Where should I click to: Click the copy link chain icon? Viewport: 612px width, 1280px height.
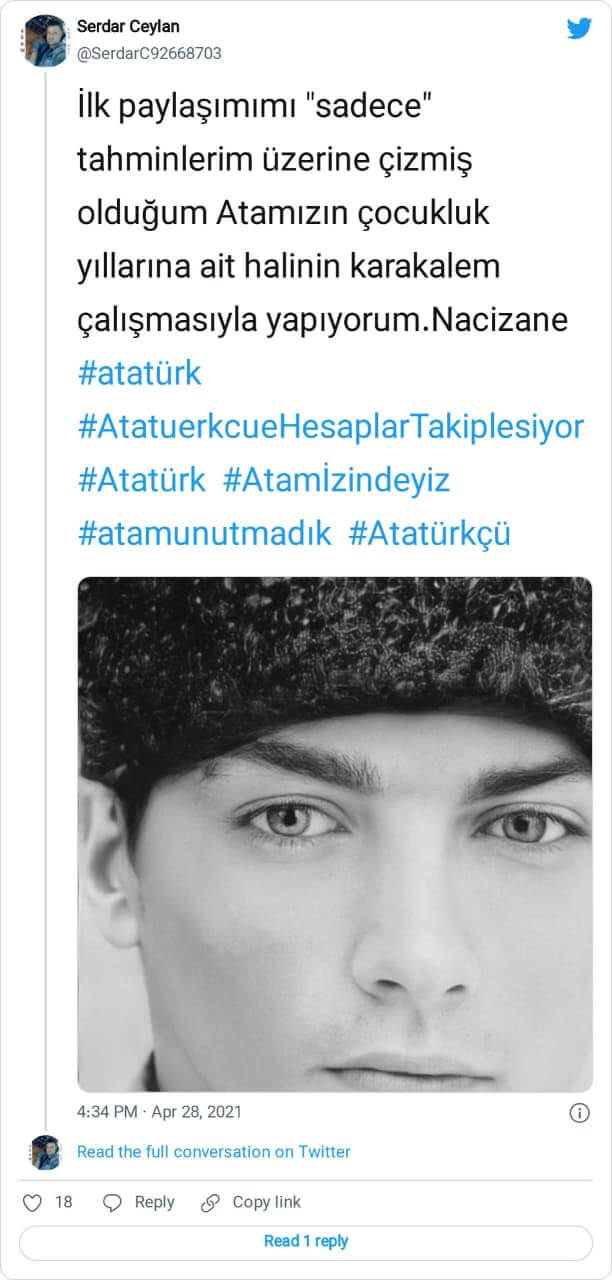210,1202
